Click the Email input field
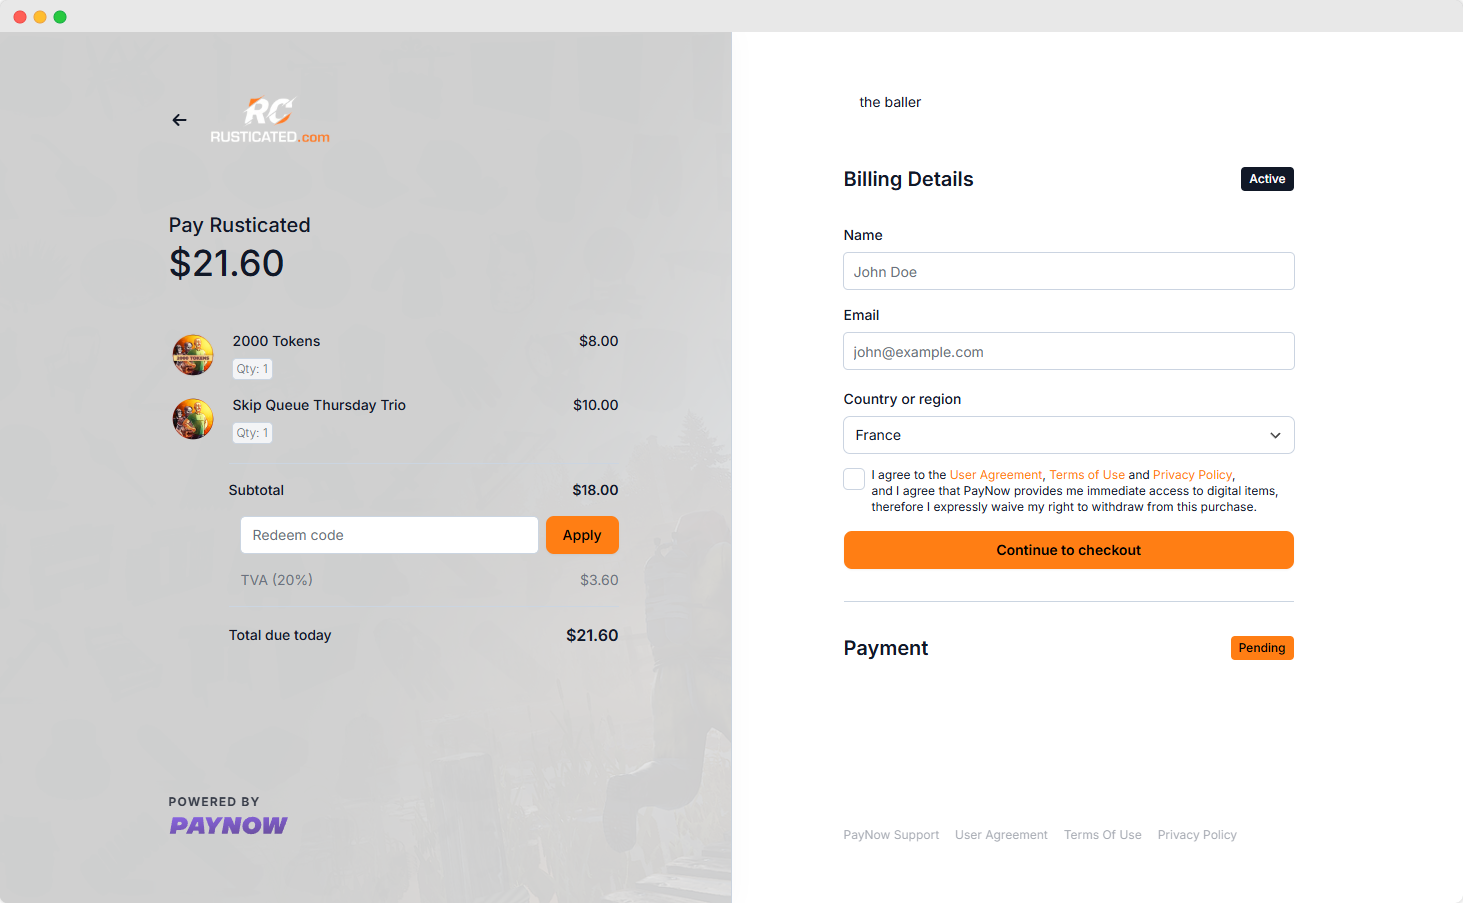 tap(1069, 351)
